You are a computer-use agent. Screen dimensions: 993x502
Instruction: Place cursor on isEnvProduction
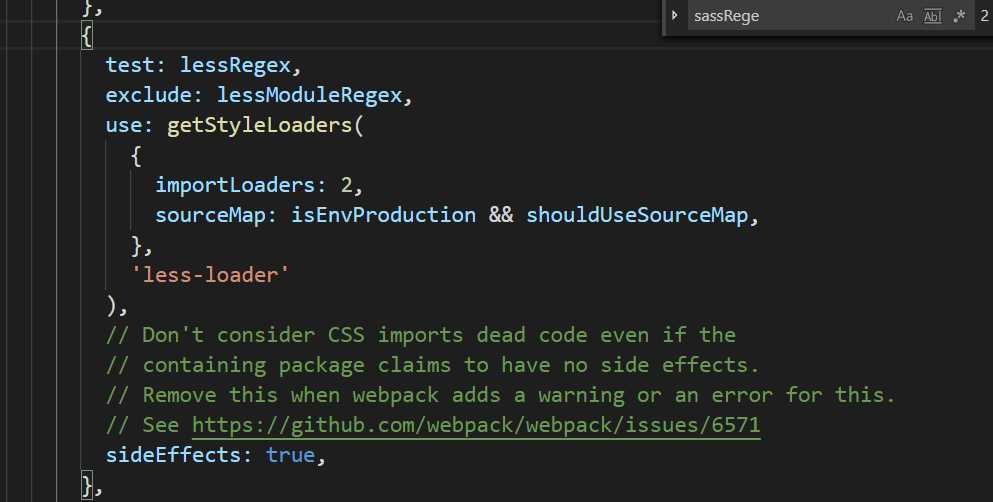[x=383, y=215]
